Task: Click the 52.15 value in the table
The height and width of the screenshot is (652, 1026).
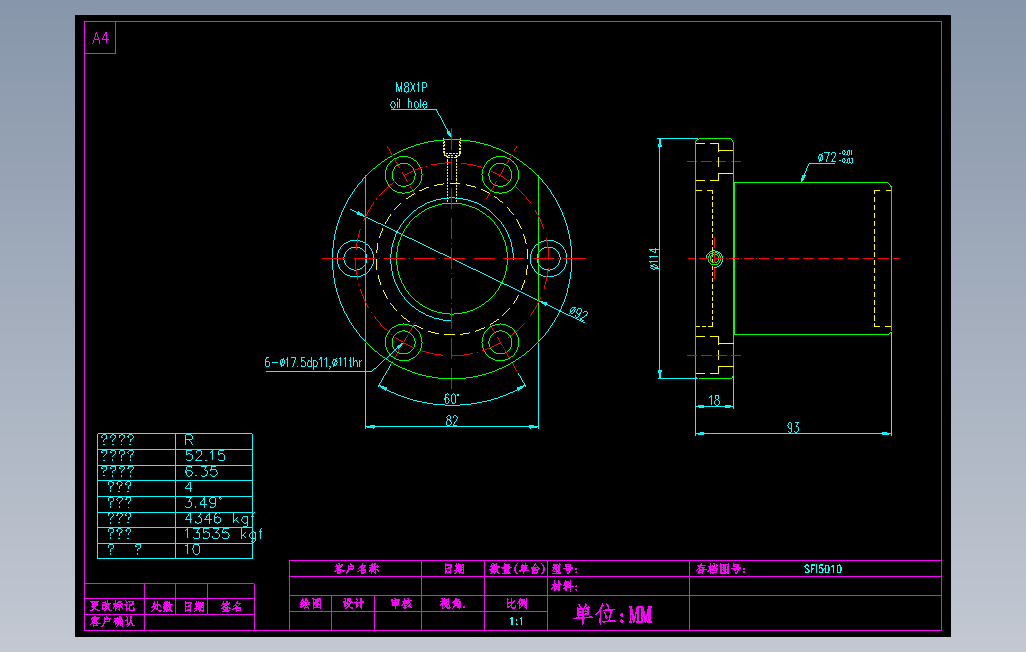Action: [x=205, y=456]
